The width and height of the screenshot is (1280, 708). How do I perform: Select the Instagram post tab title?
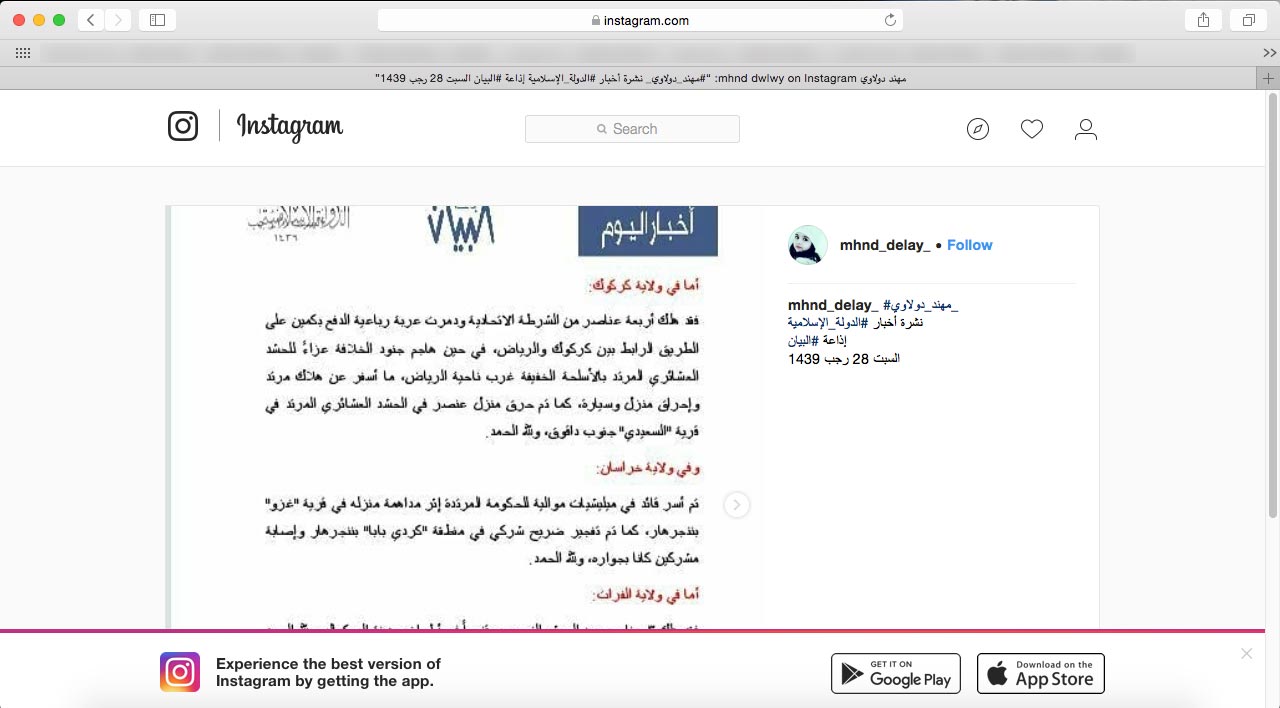click(x=640, y=78)
